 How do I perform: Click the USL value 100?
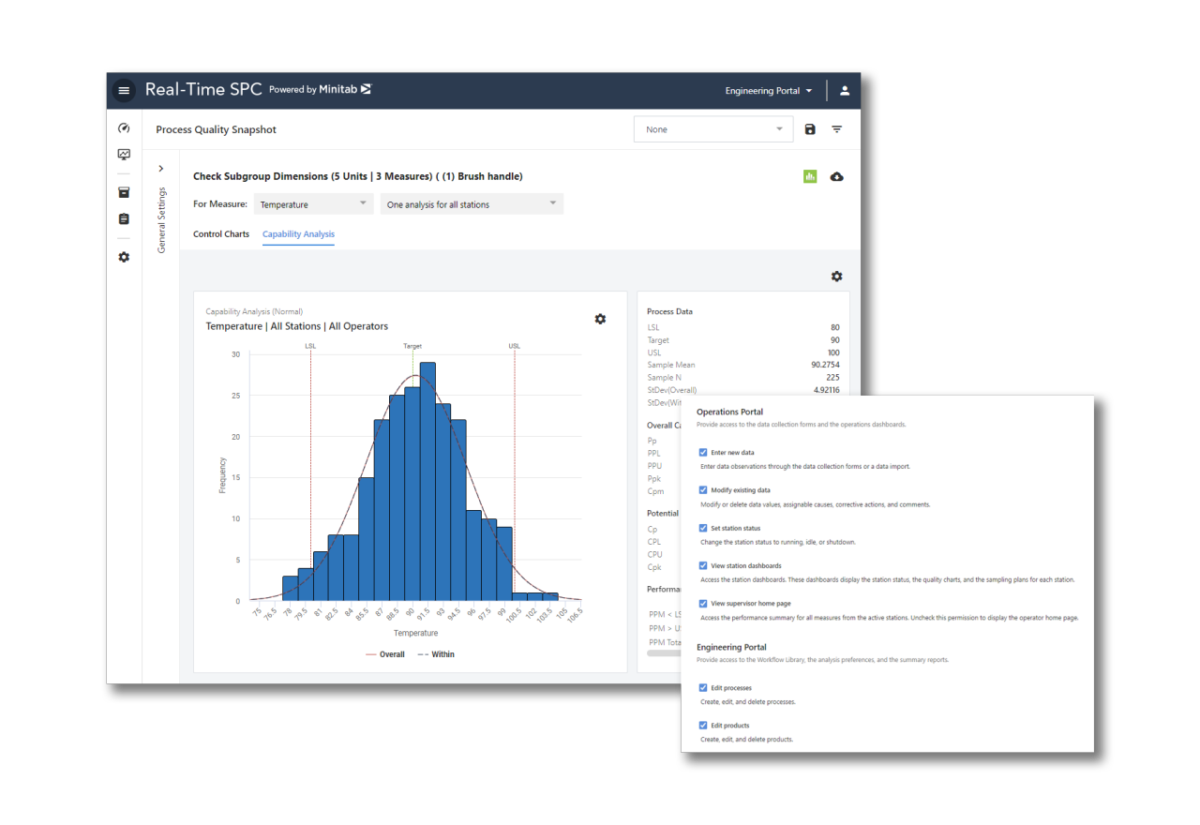click(834, 353)
